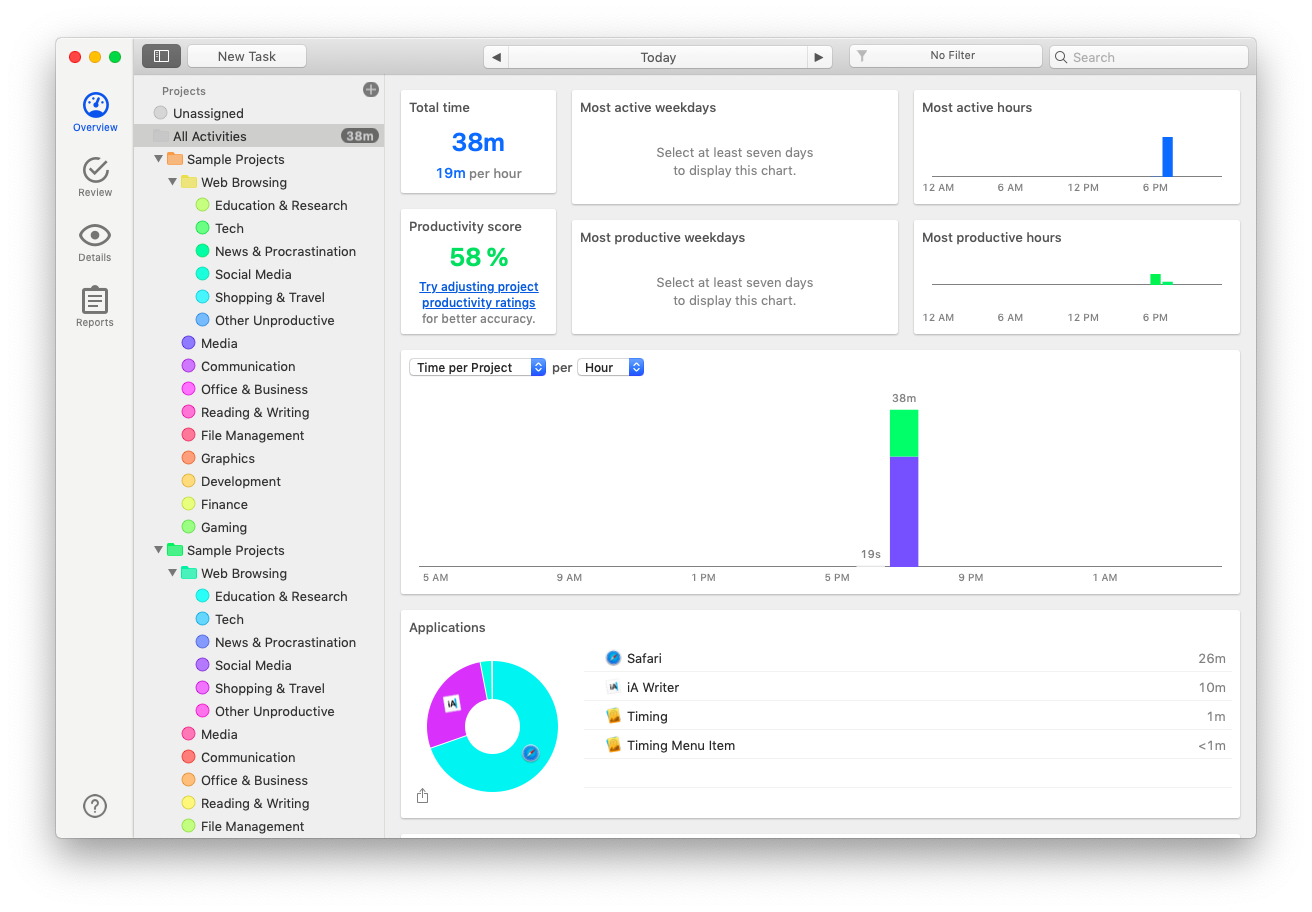Add a new project via the plus icon

(x=370, y=89)
